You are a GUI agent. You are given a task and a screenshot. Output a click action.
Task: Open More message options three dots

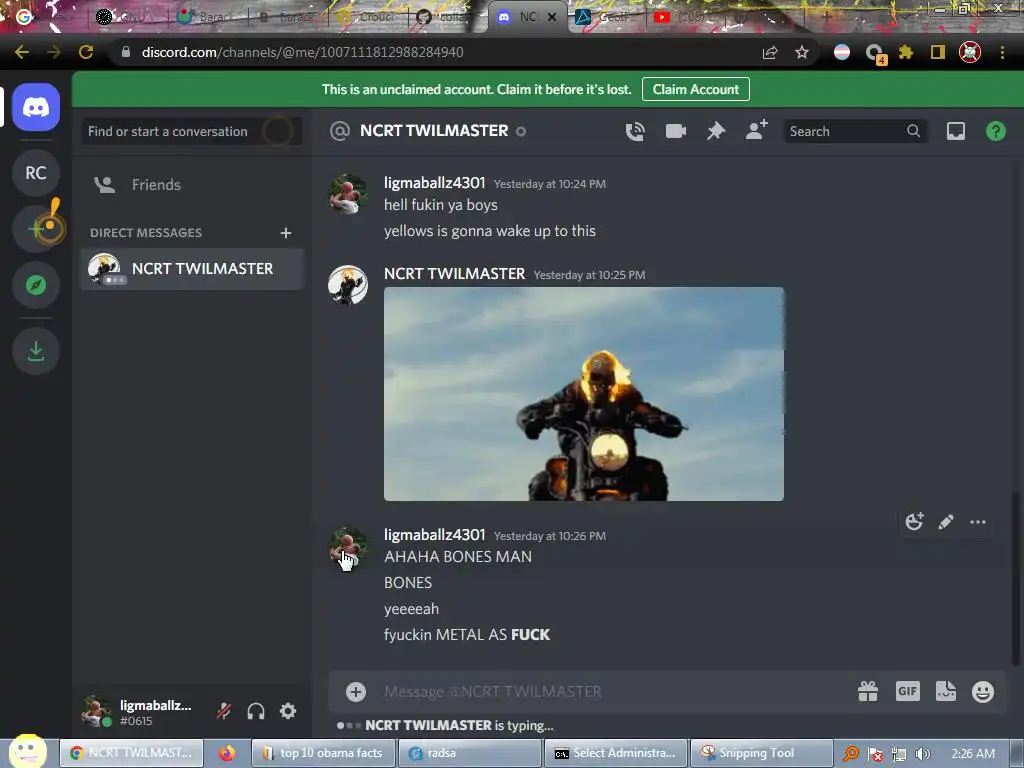pyautogui.click(x=978, y=521)
